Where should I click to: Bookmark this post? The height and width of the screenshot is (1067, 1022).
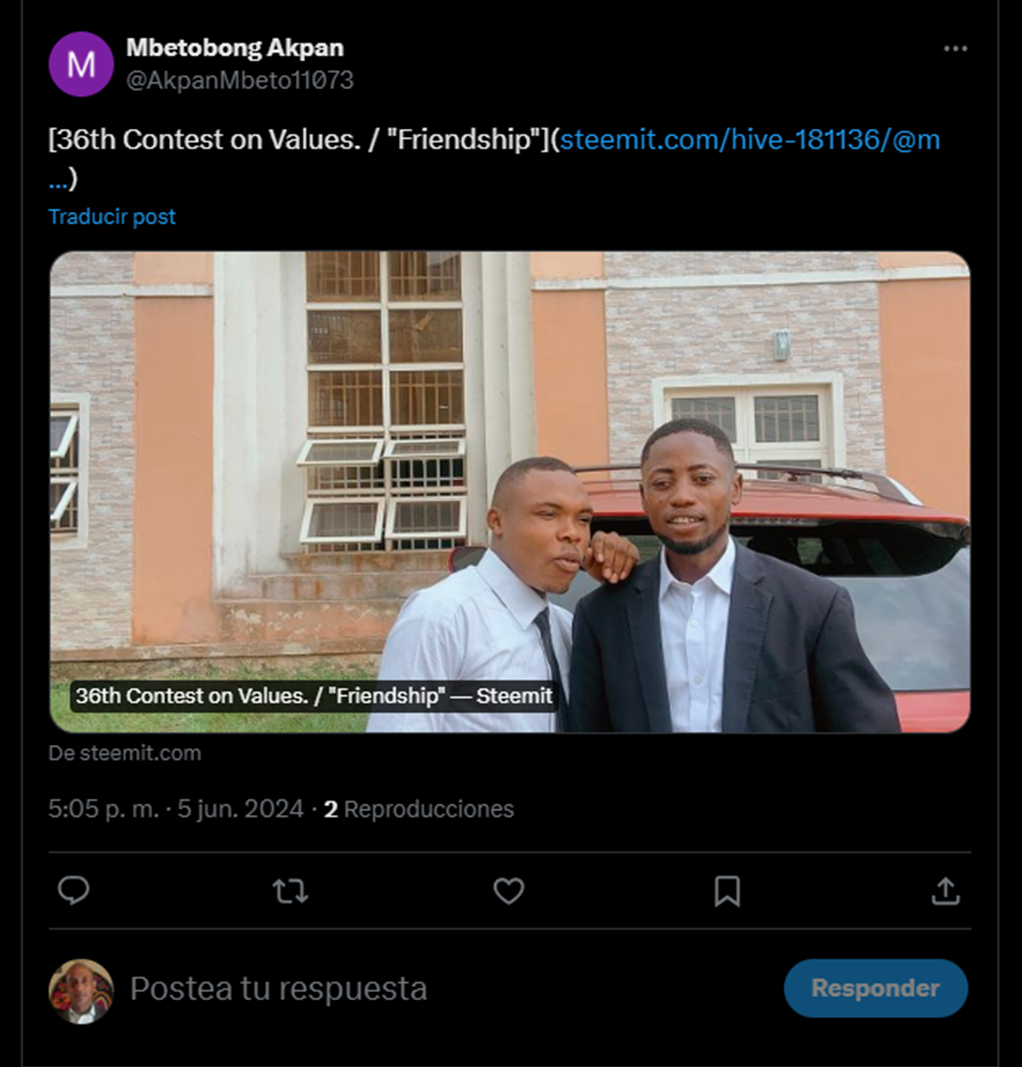(727, 890)
